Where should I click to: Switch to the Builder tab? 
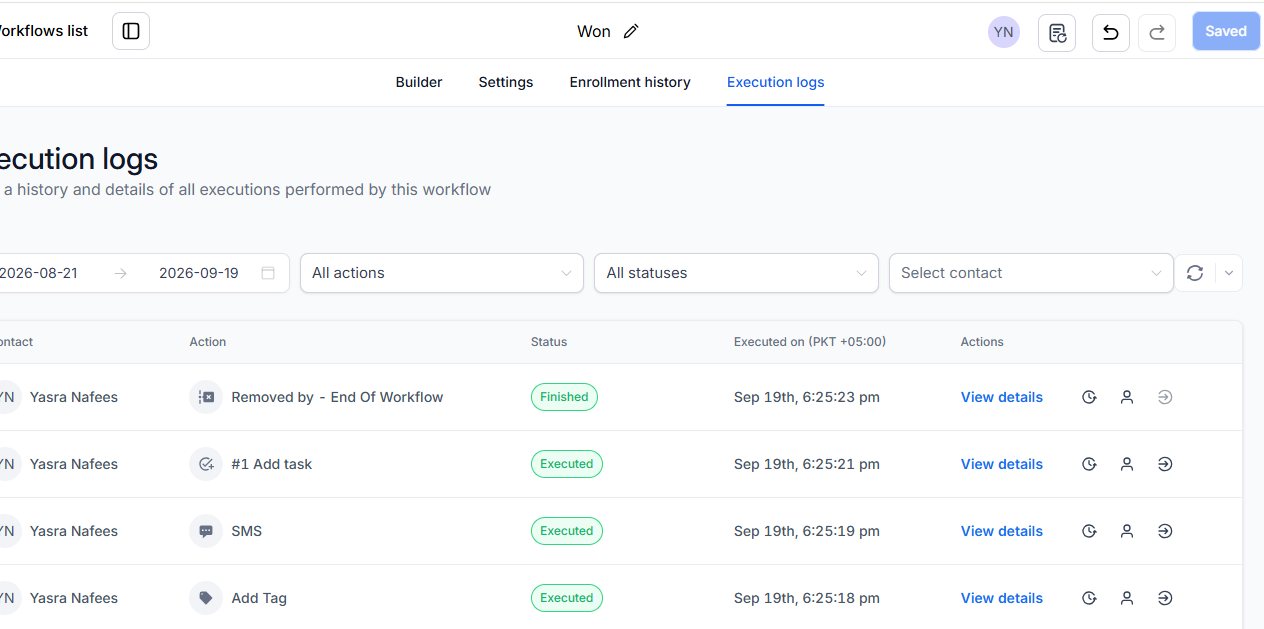(419, 82)
